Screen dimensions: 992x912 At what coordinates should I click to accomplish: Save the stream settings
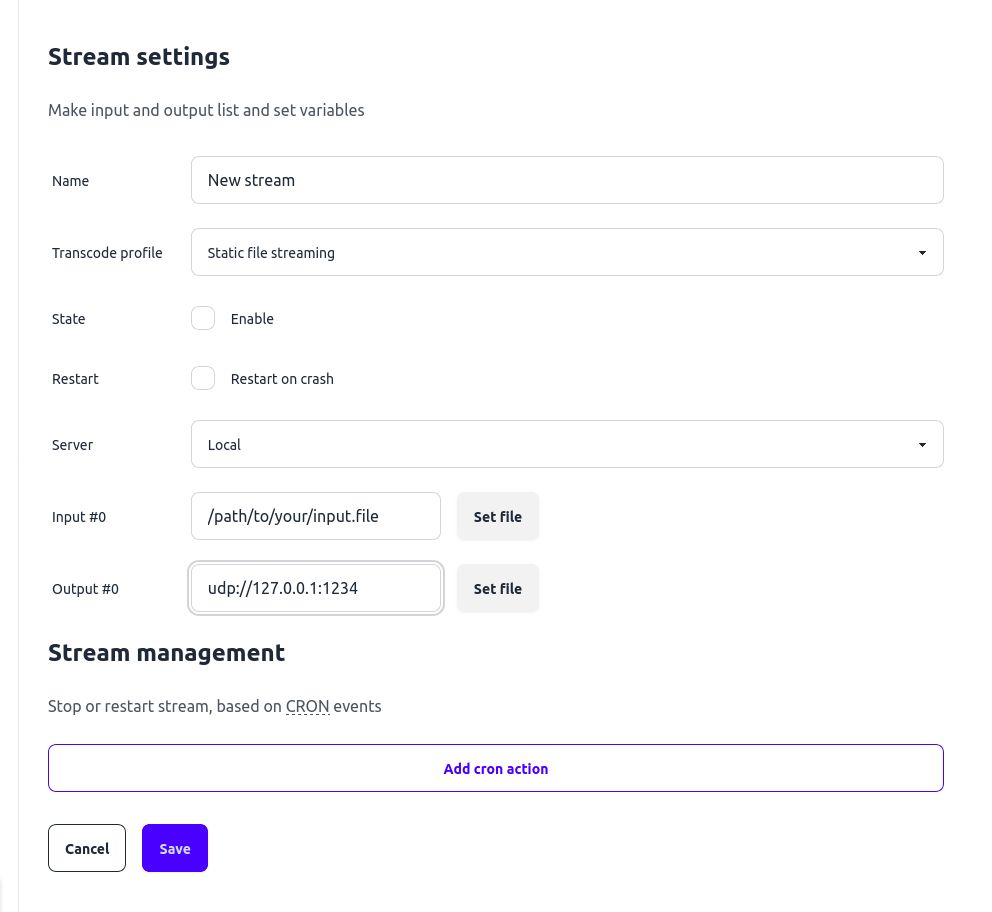click(174, 848)
